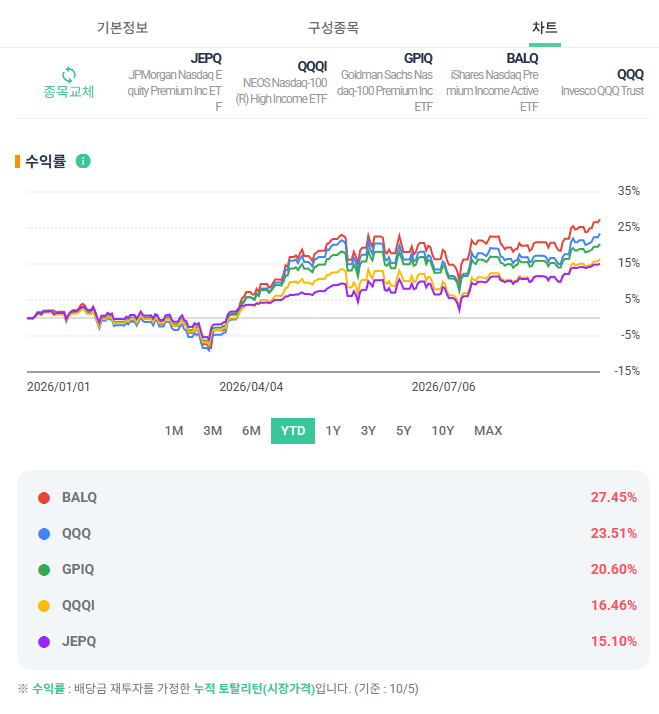The image size is (659, 714).
Task: Click the 23.51% return value
Action: [x=613, y=533]
